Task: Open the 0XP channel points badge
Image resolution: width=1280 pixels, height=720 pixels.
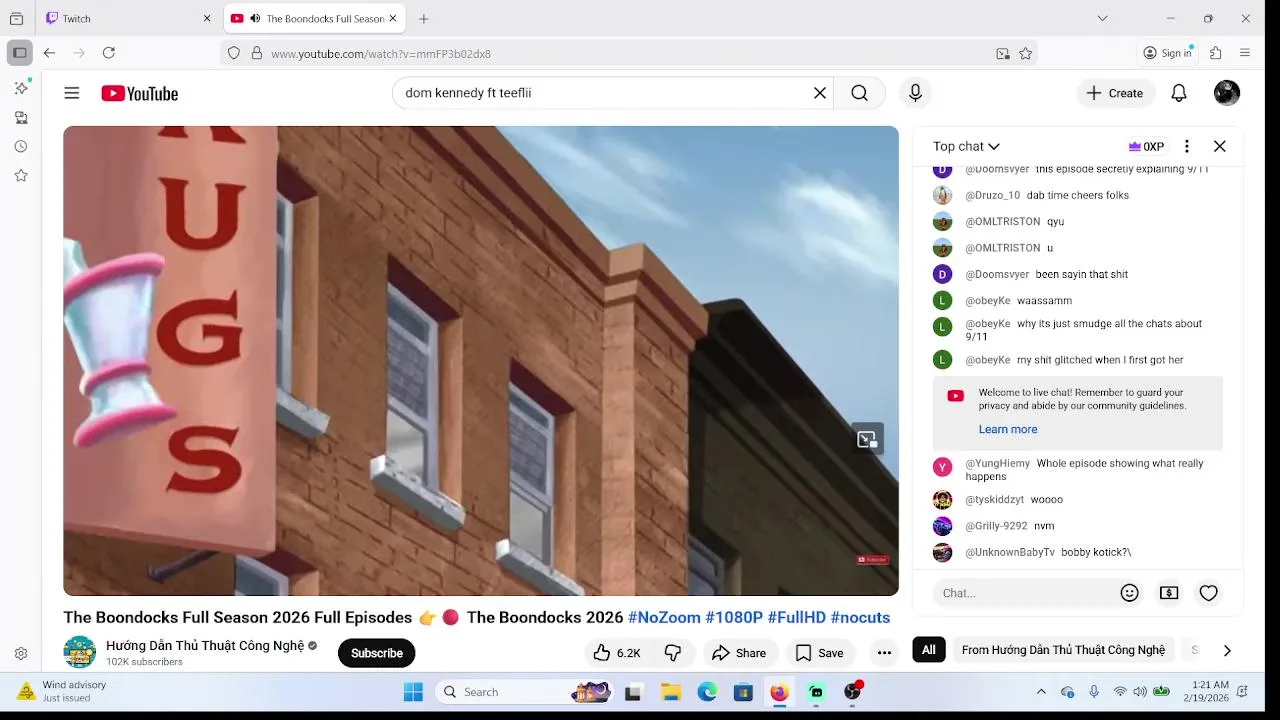Action: 1146,146
